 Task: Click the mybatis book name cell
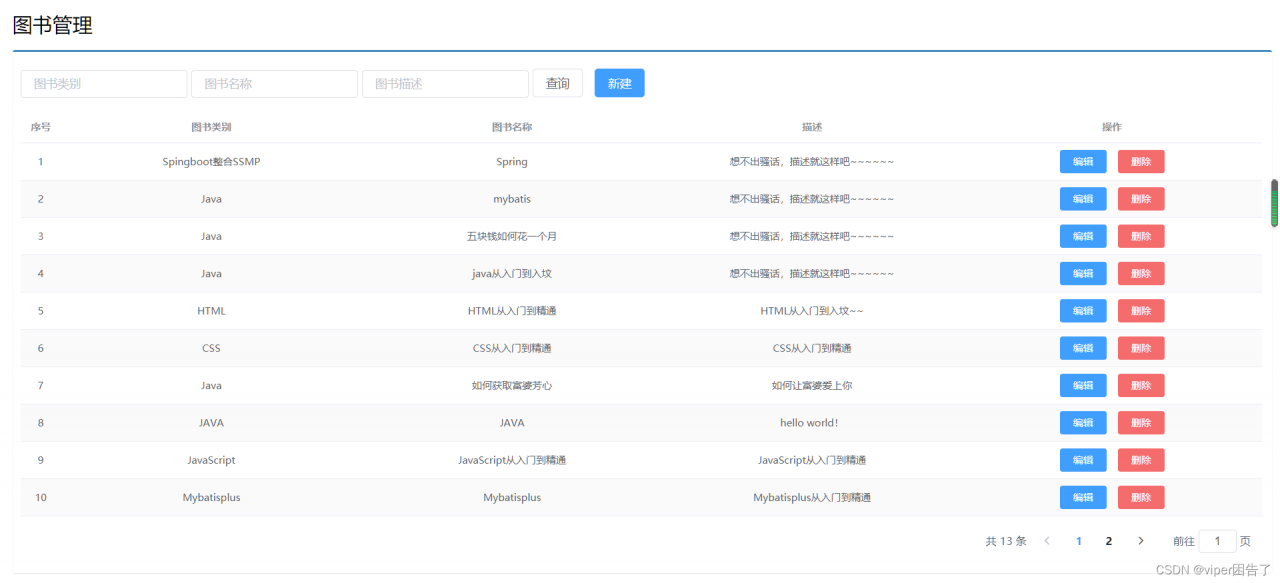tap(512, 199)
